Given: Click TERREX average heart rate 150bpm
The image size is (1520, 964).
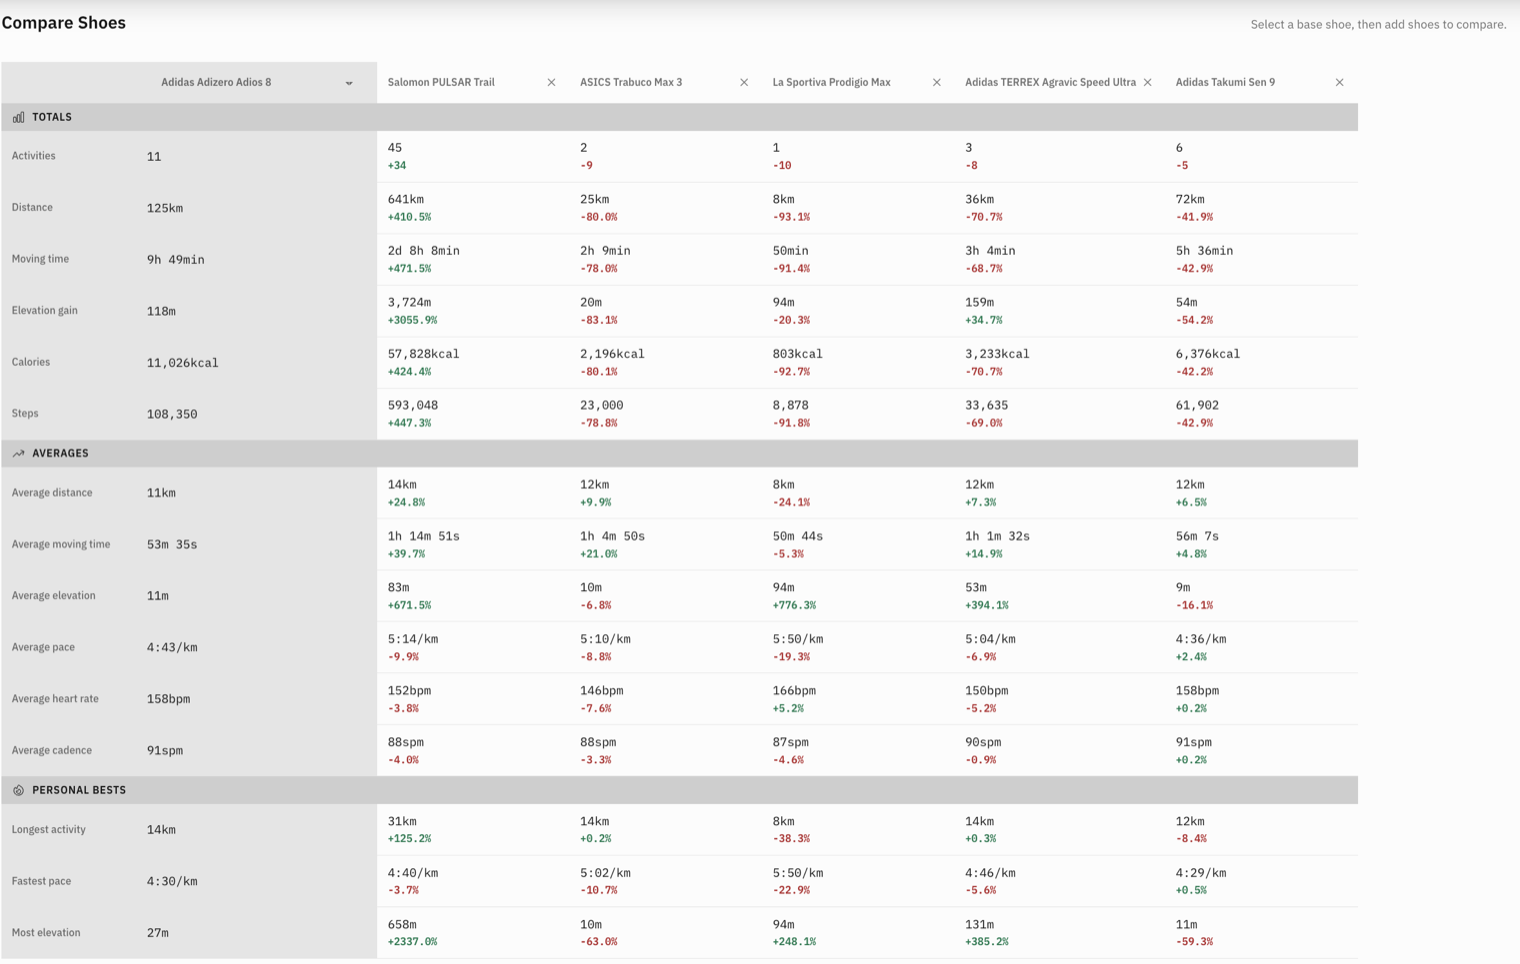Looking at the screenshot, I should 986,691.
